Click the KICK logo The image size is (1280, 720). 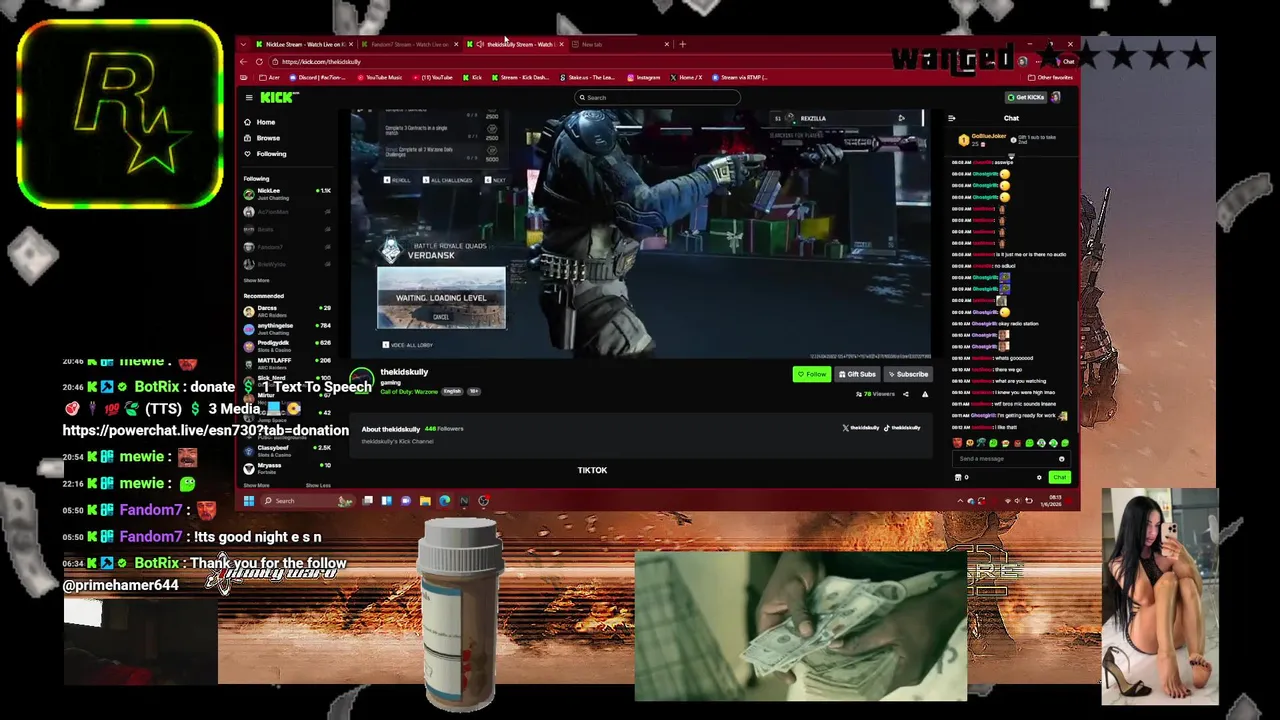(277, 97)
